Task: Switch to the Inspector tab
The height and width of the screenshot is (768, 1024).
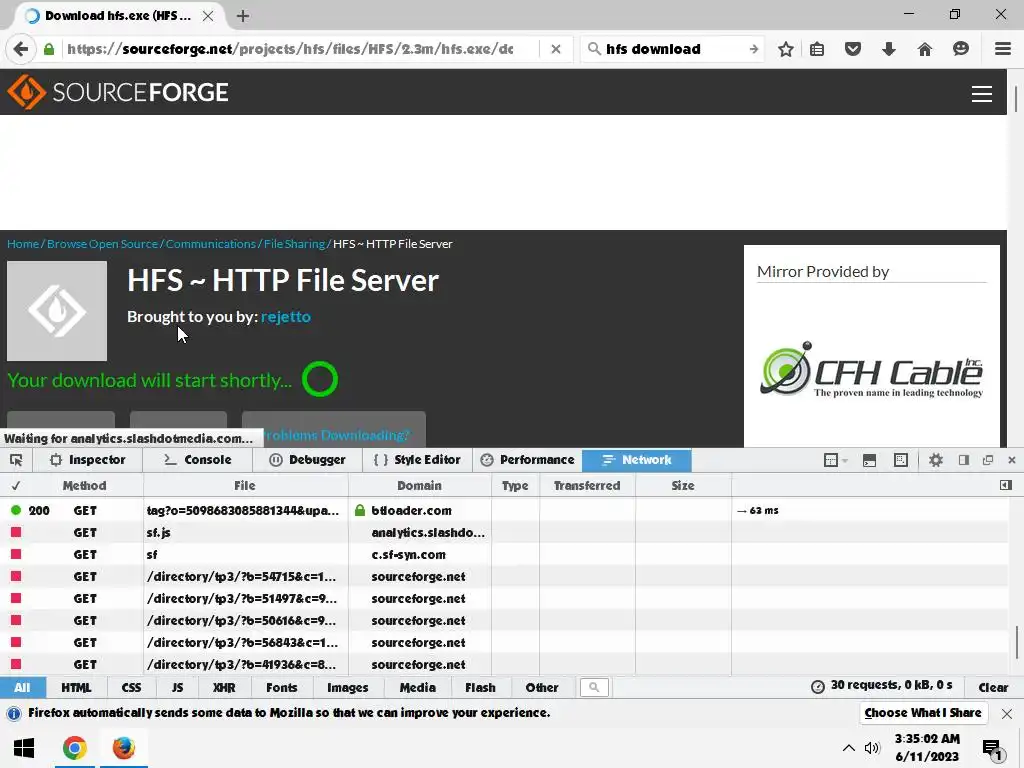Action: (88, 460)
